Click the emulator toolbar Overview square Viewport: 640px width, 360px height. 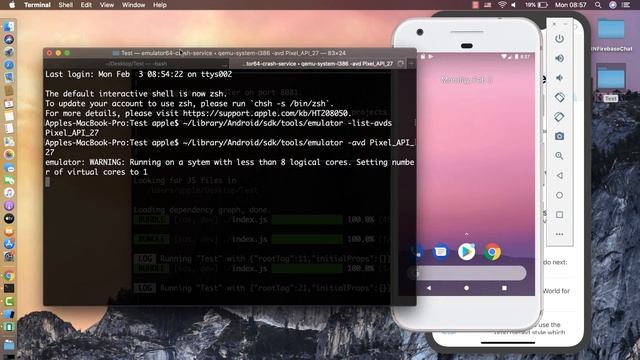coord(559,215)
